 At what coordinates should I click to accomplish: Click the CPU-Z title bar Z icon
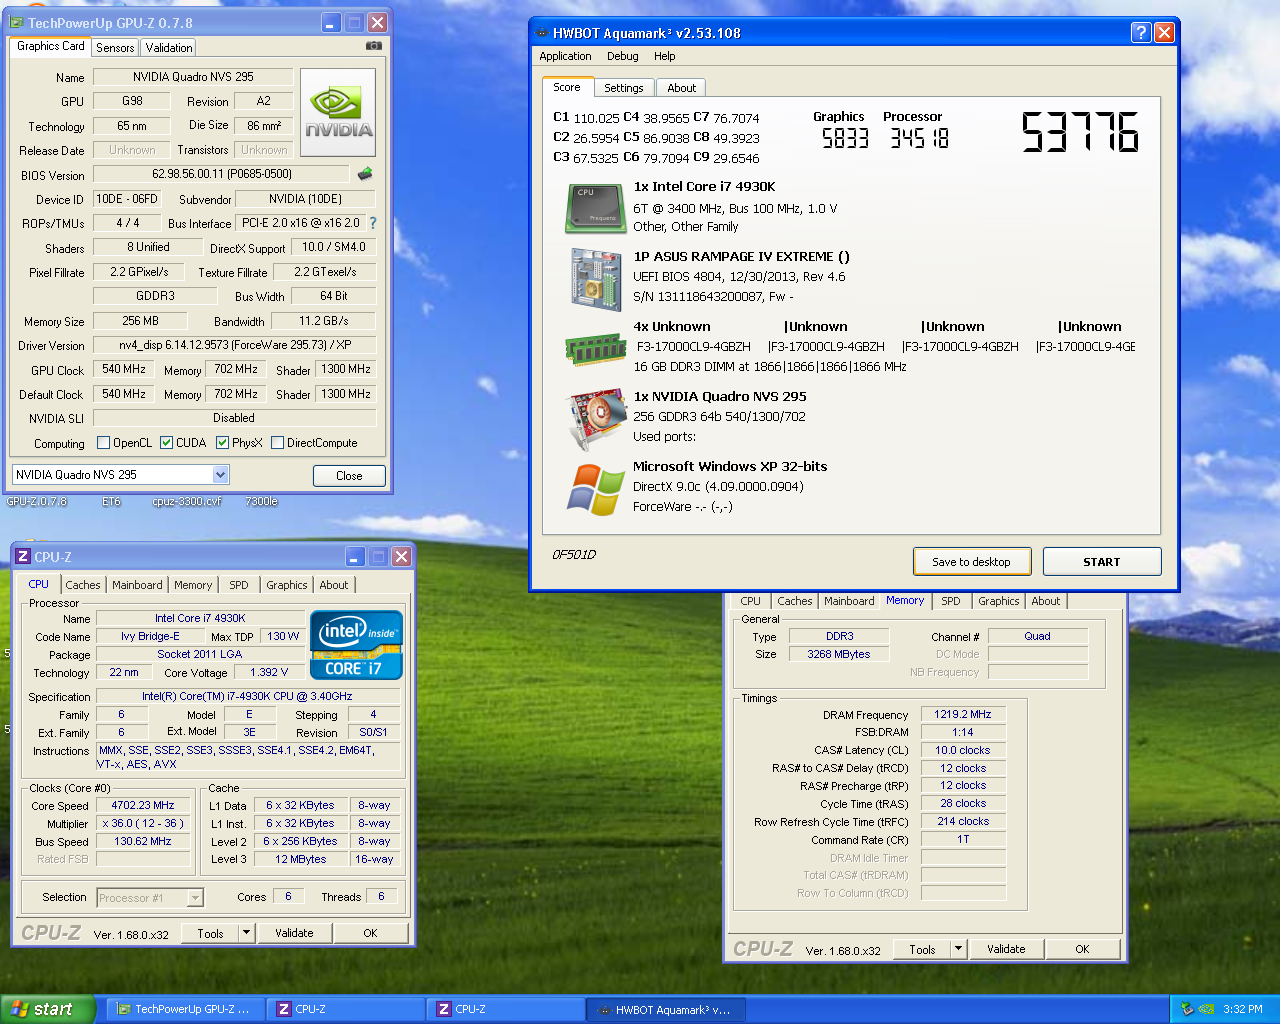point(23,556)
